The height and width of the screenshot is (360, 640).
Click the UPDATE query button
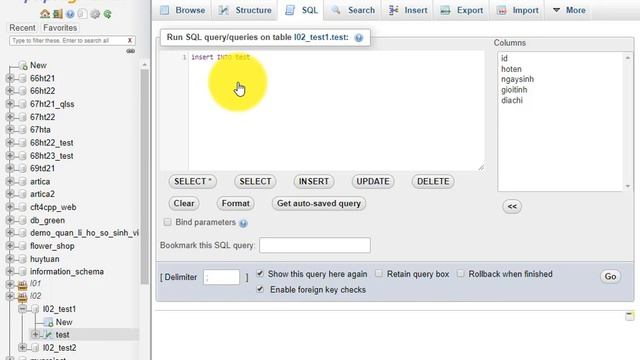point(373,182)
